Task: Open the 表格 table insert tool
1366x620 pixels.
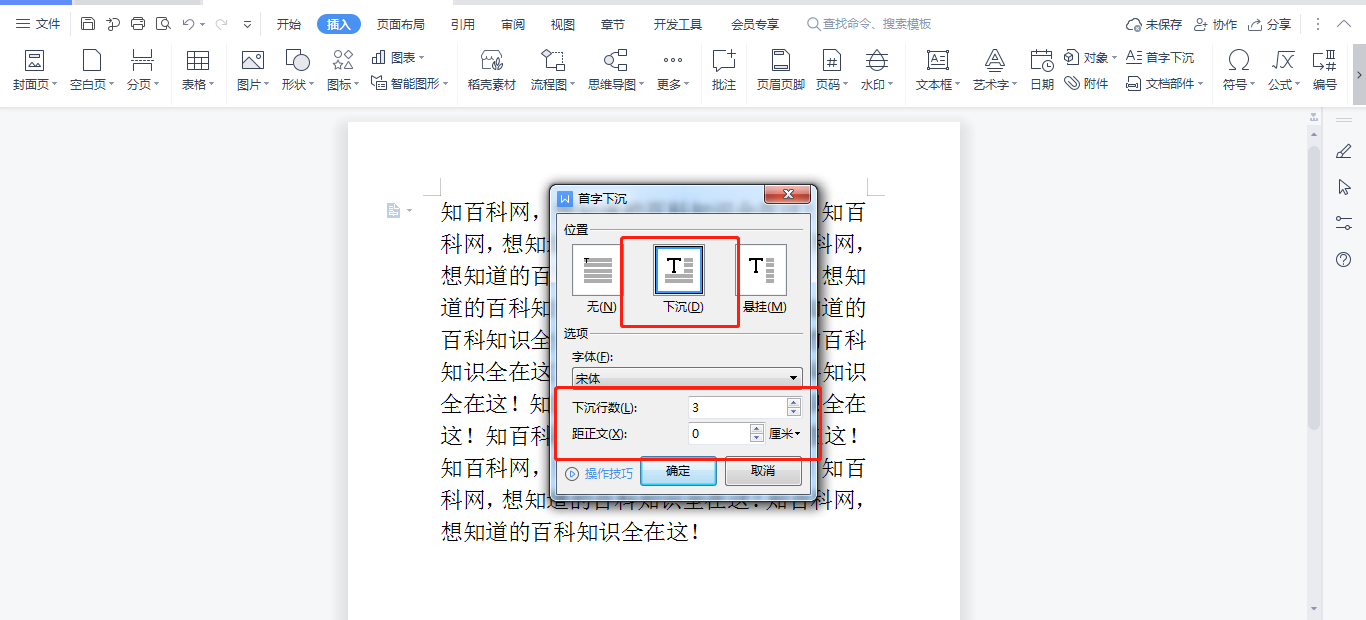Action: pos(198,70)
